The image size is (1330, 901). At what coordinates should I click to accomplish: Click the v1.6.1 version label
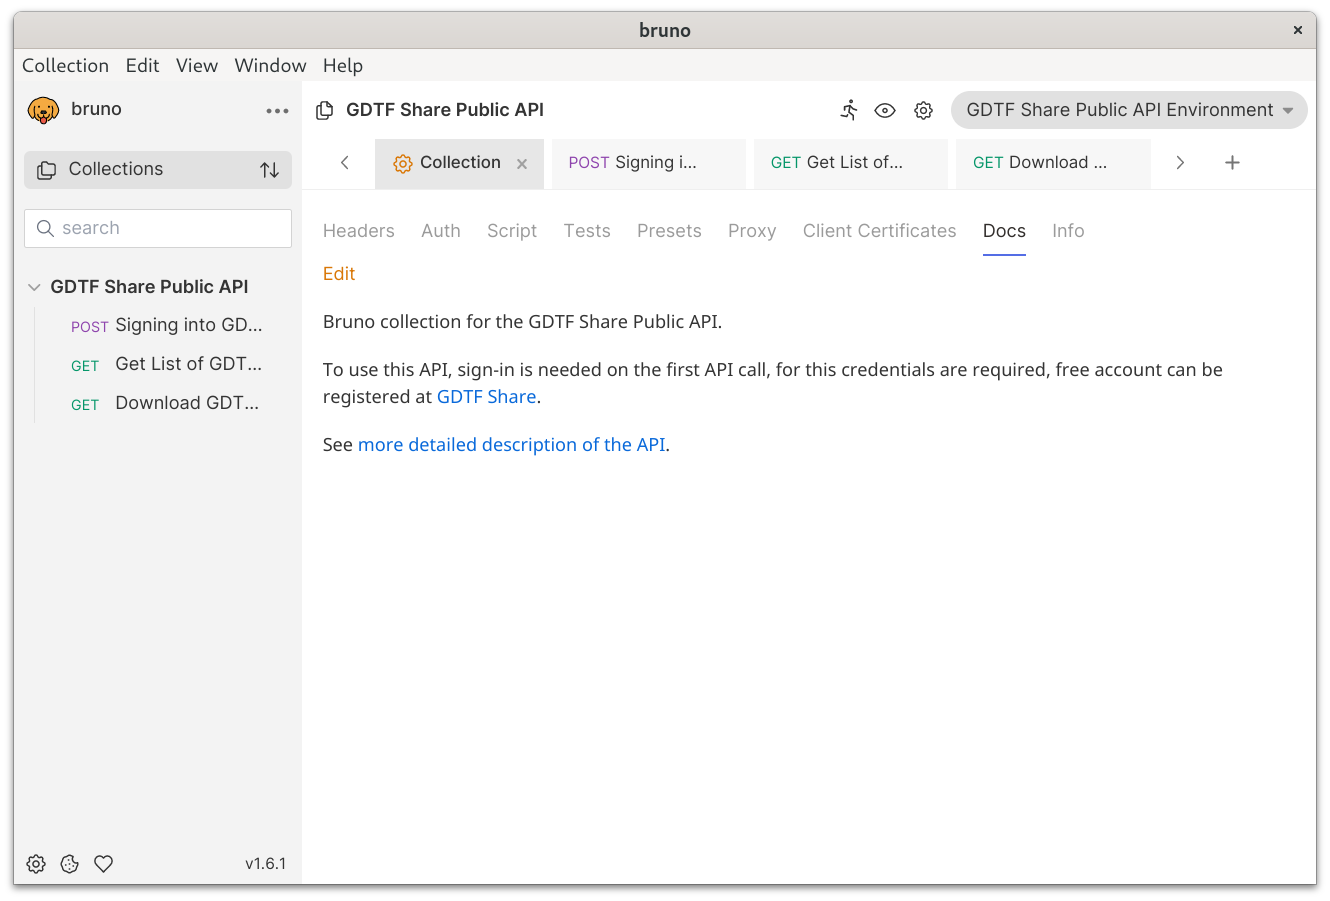pyautogui.click(x=266, y=864)
